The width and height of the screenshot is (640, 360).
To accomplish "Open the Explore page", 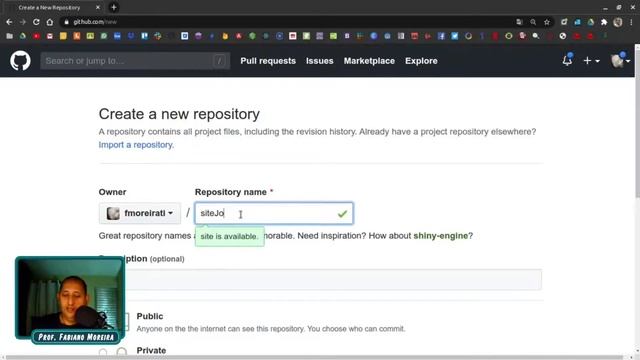I will (421, 61).
